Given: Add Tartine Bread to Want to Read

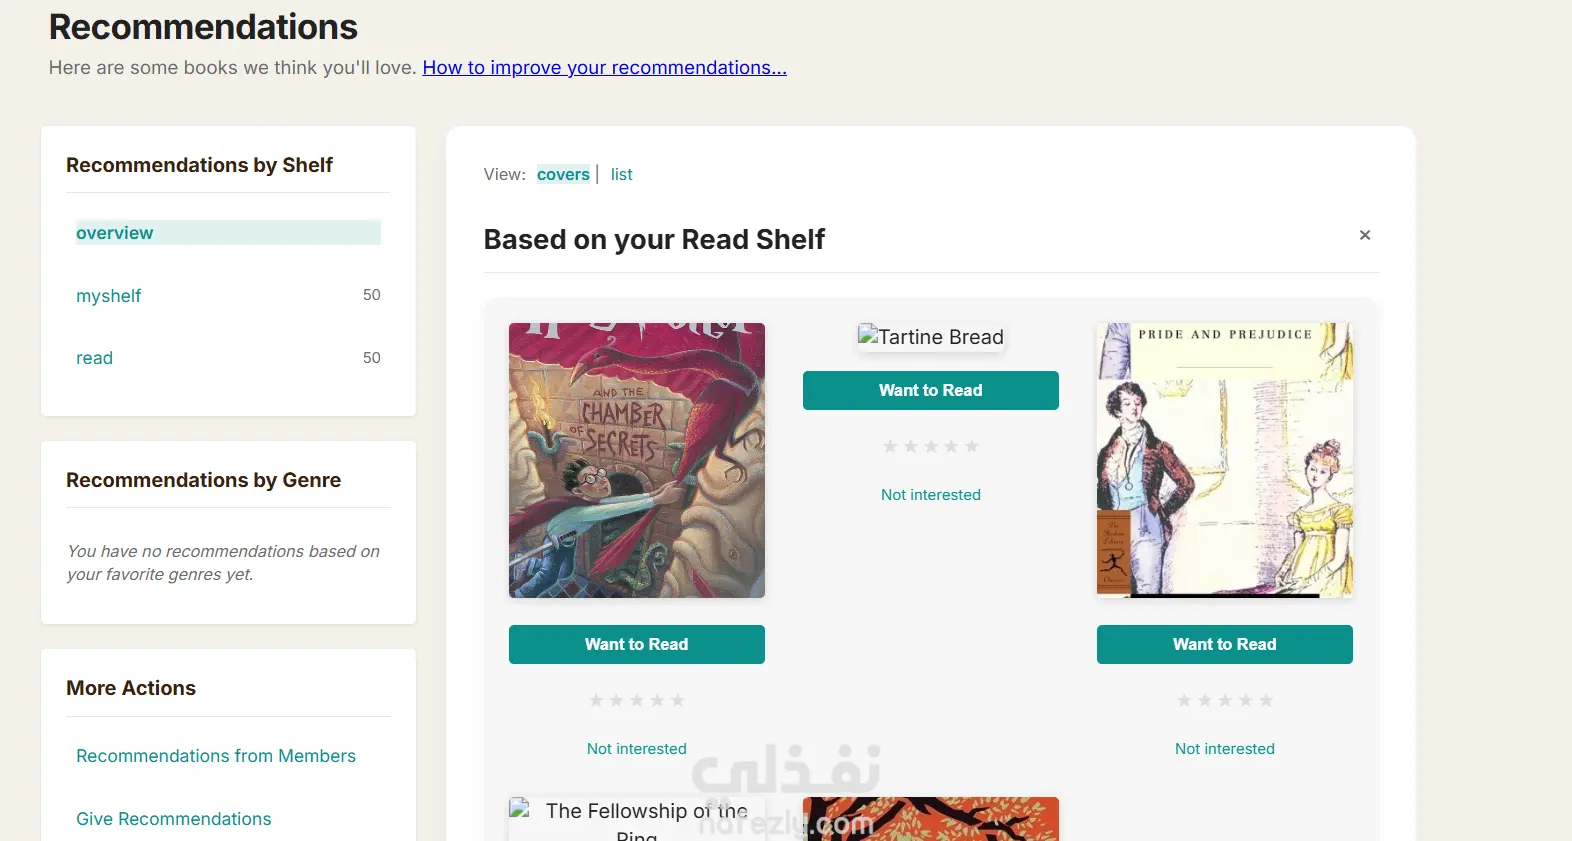Looking at the screenshot, I should (930, 391).
